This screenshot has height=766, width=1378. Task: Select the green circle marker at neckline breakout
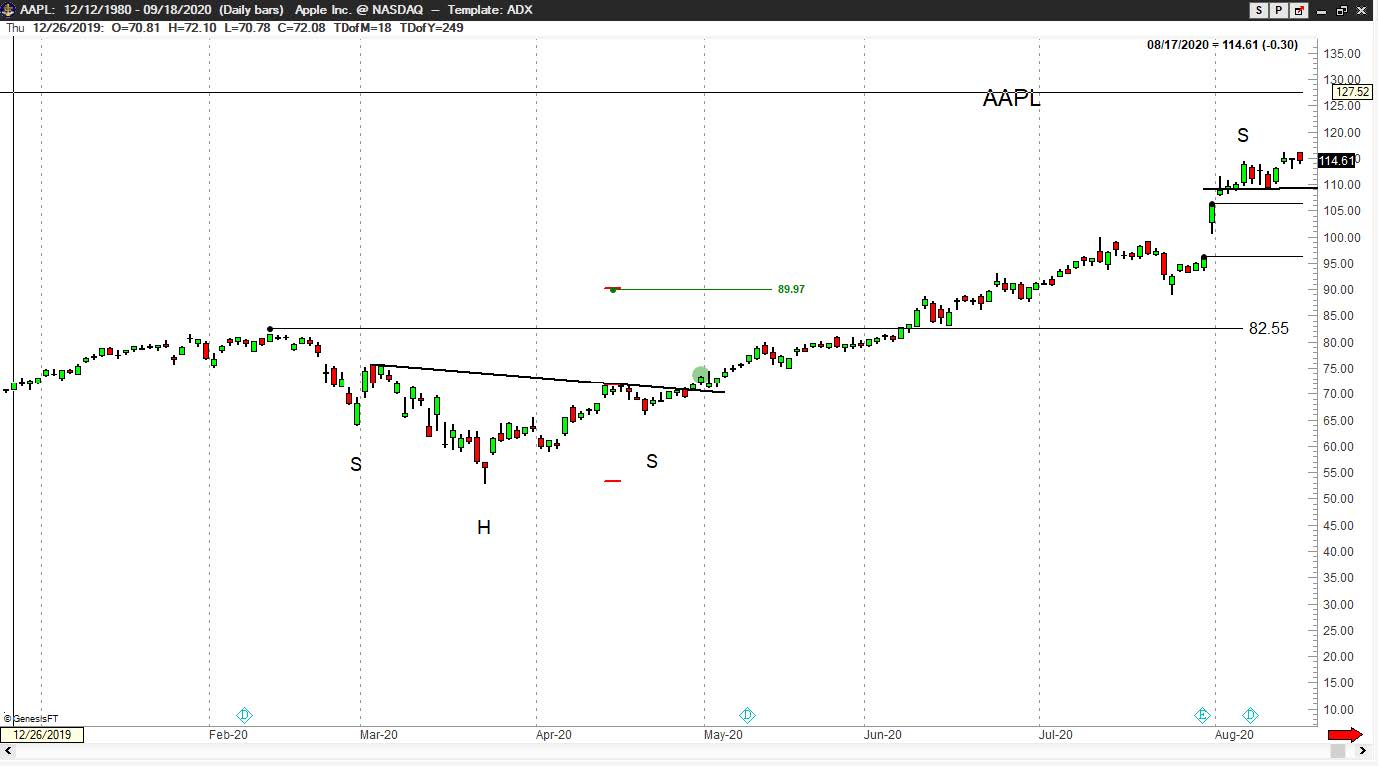(x=700, y=376)
